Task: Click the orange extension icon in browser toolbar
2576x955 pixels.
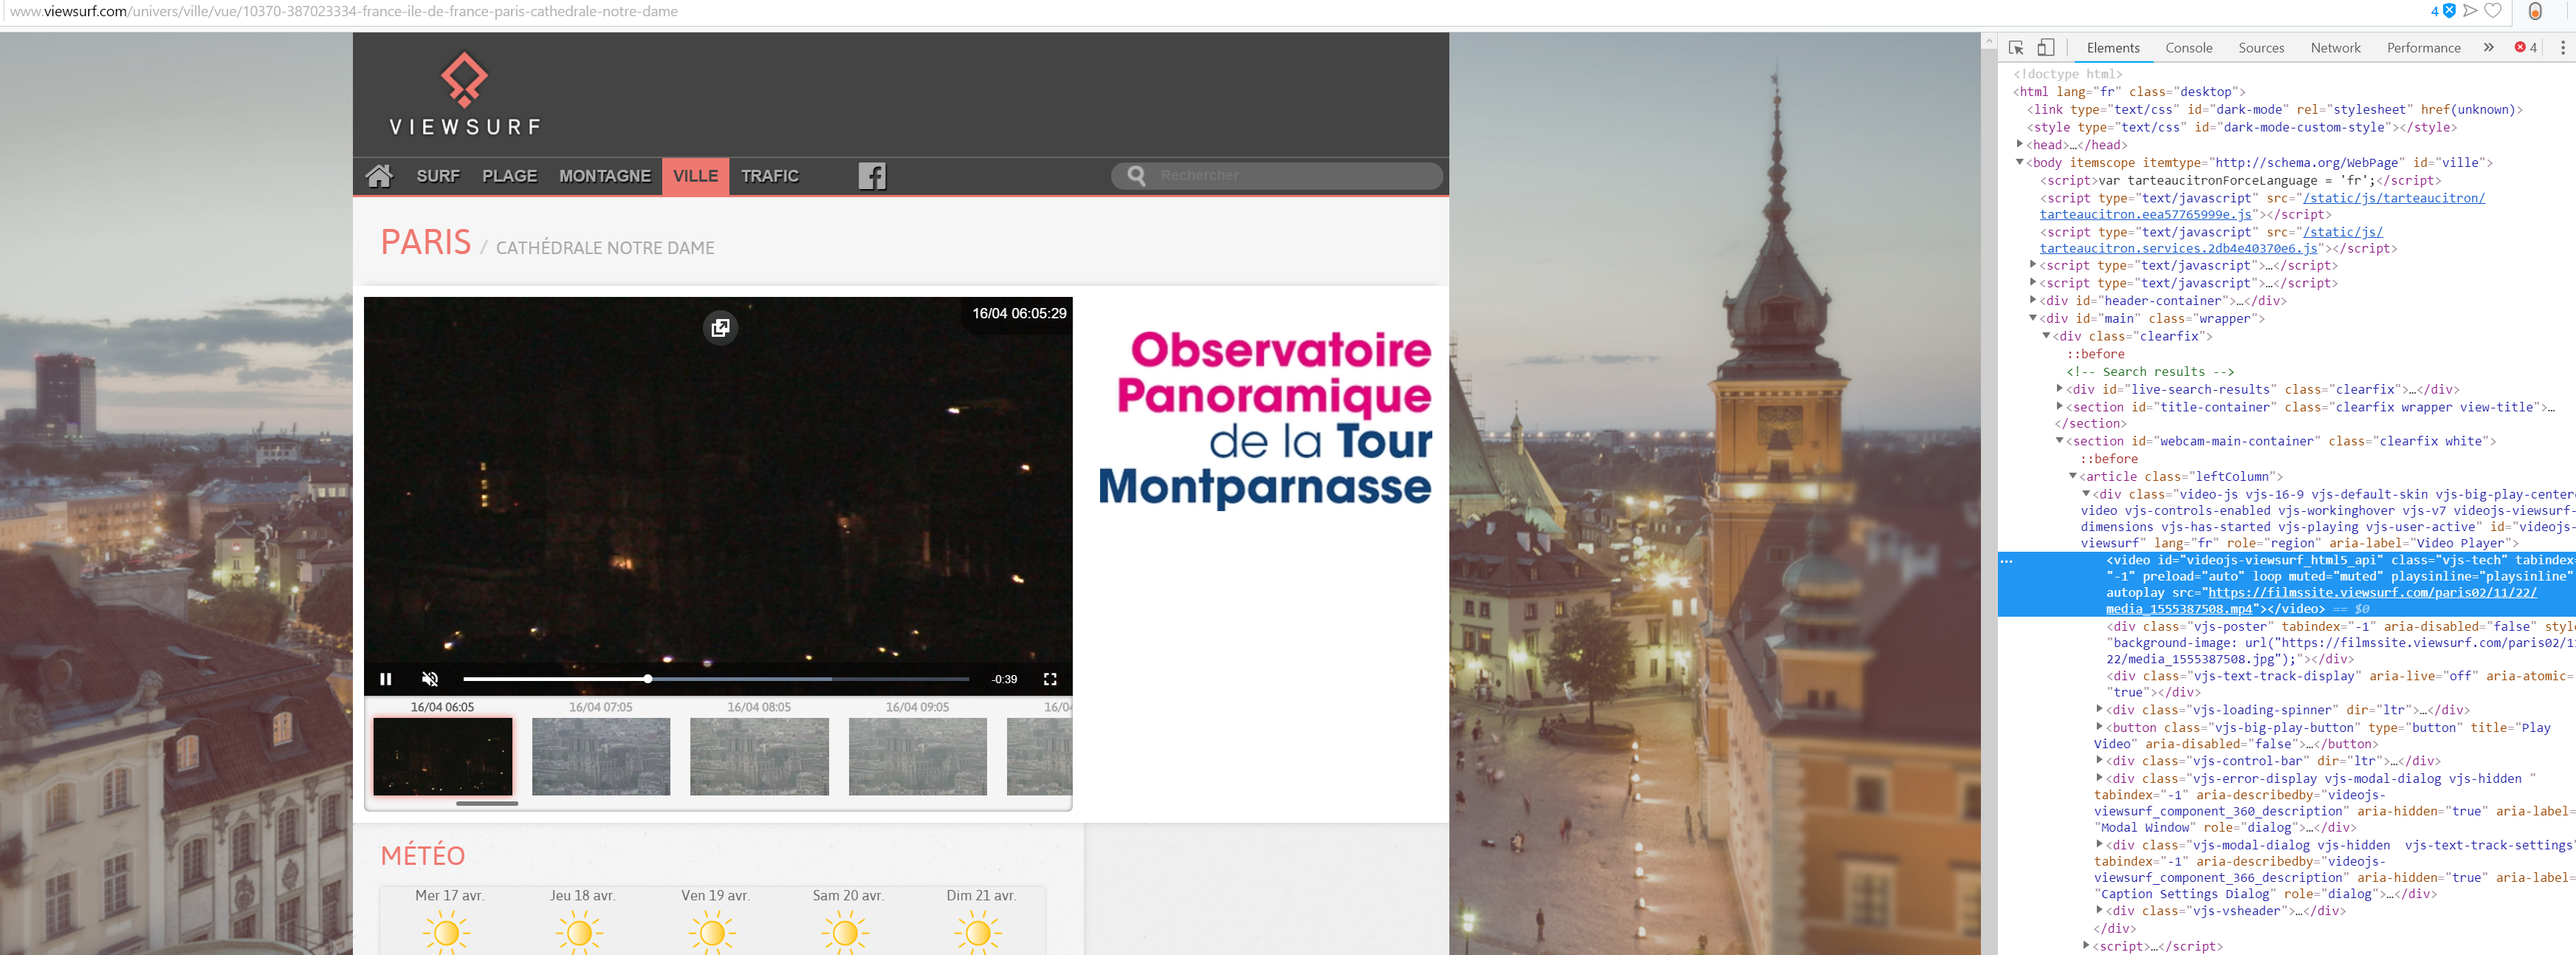Action: coord(2534,11)
